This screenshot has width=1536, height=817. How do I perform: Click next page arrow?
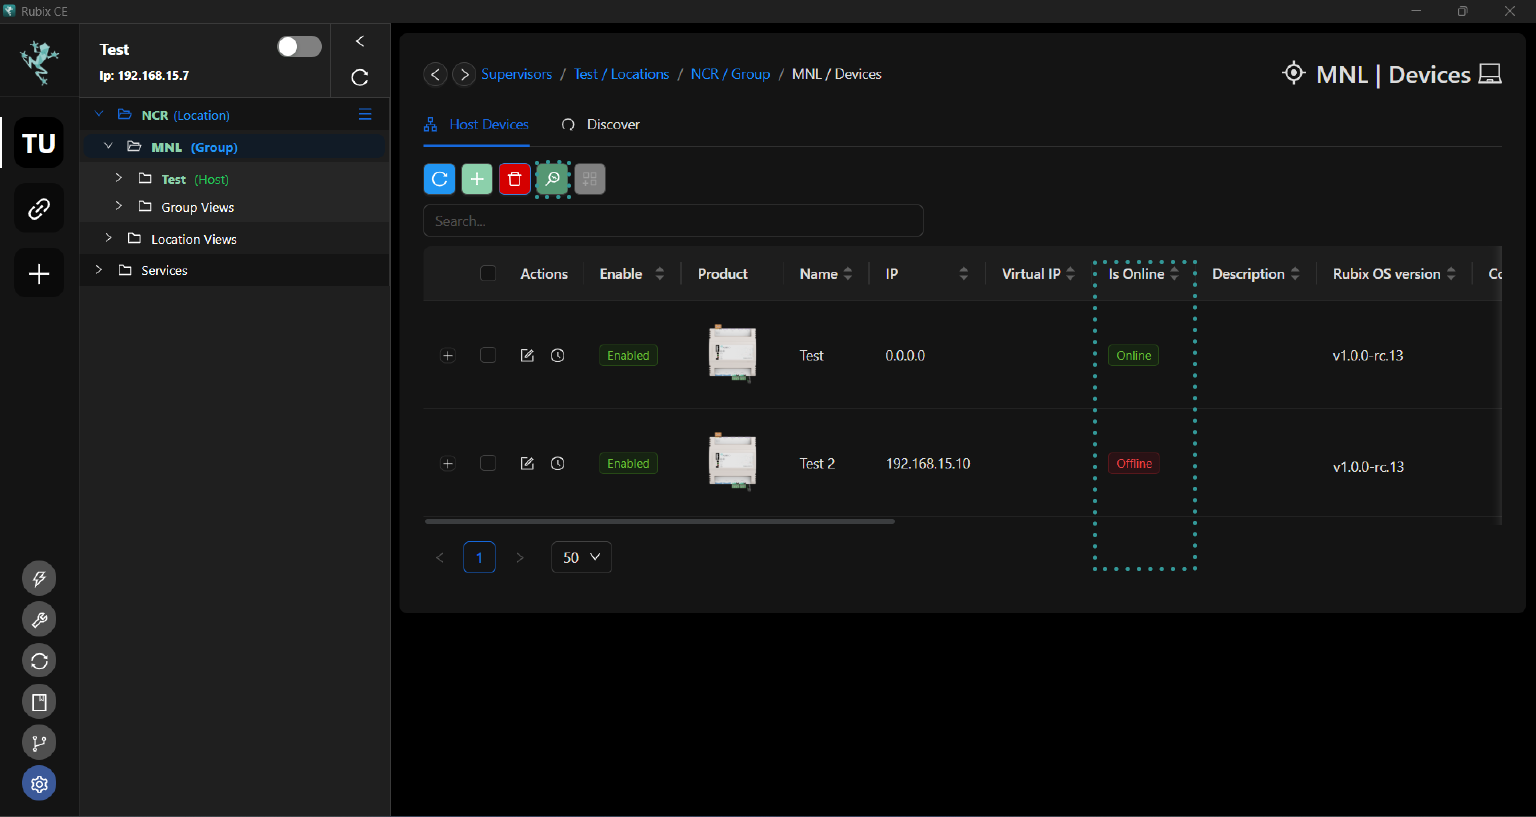520,557
